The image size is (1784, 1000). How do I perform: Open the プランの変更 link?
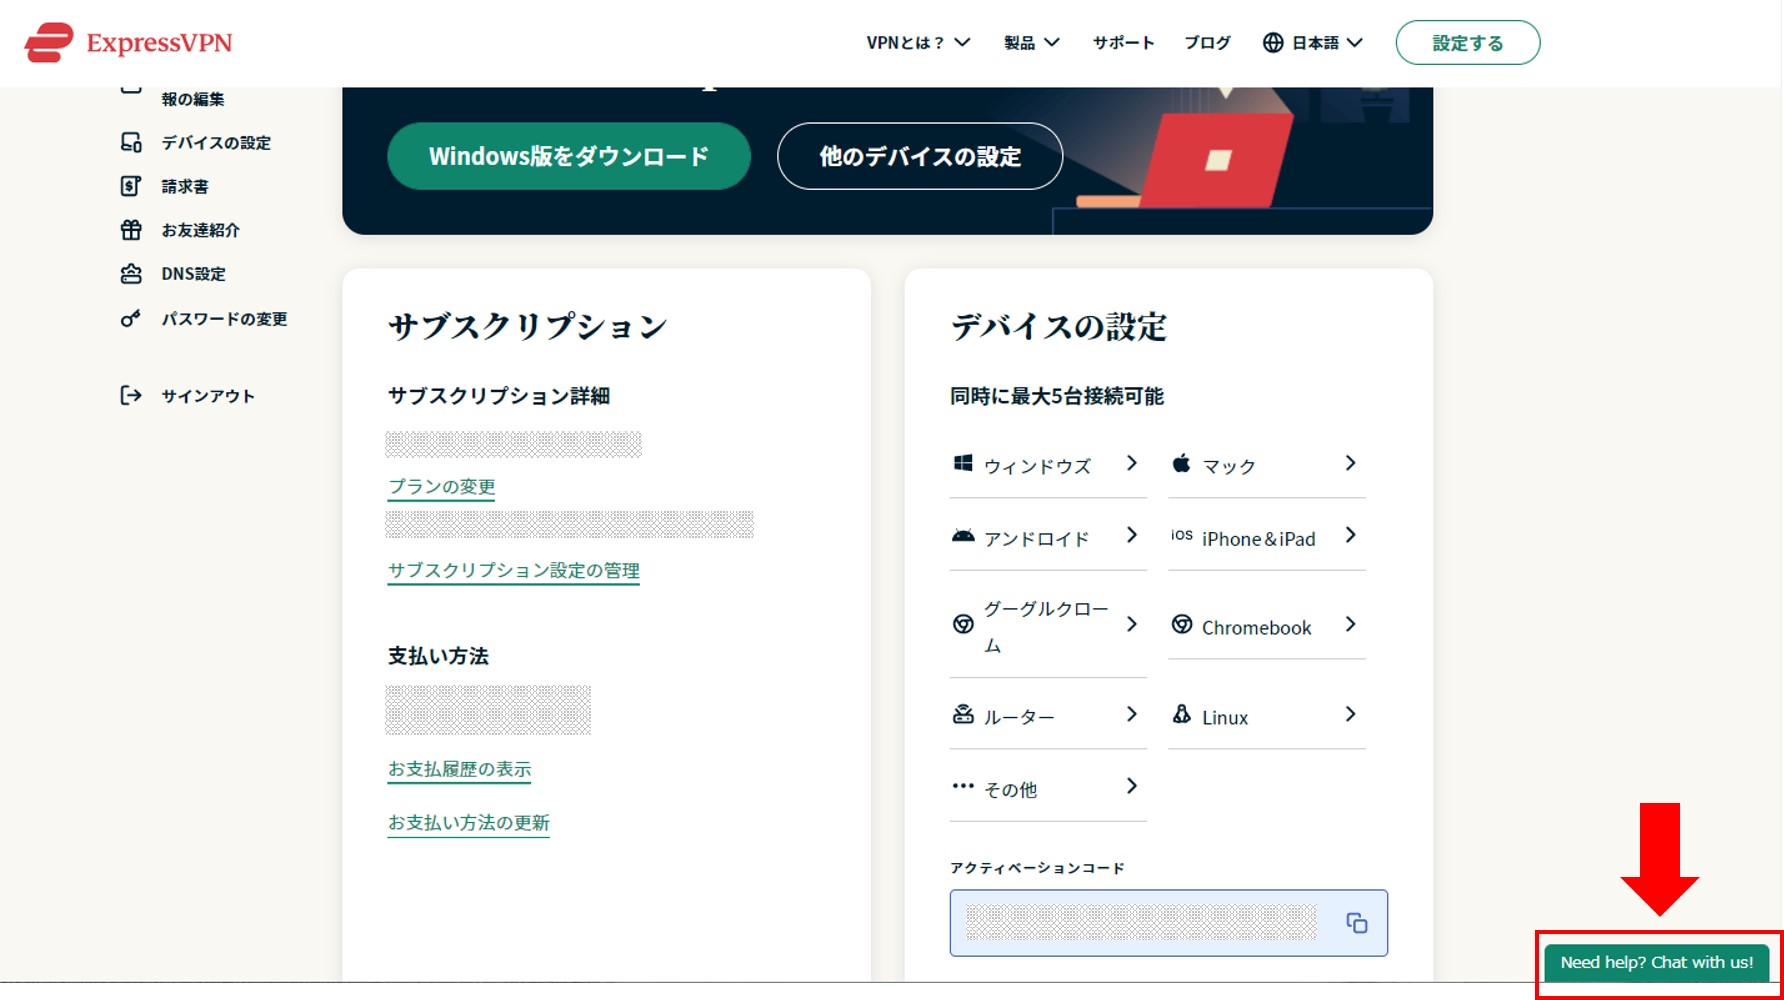coord(441,487)
